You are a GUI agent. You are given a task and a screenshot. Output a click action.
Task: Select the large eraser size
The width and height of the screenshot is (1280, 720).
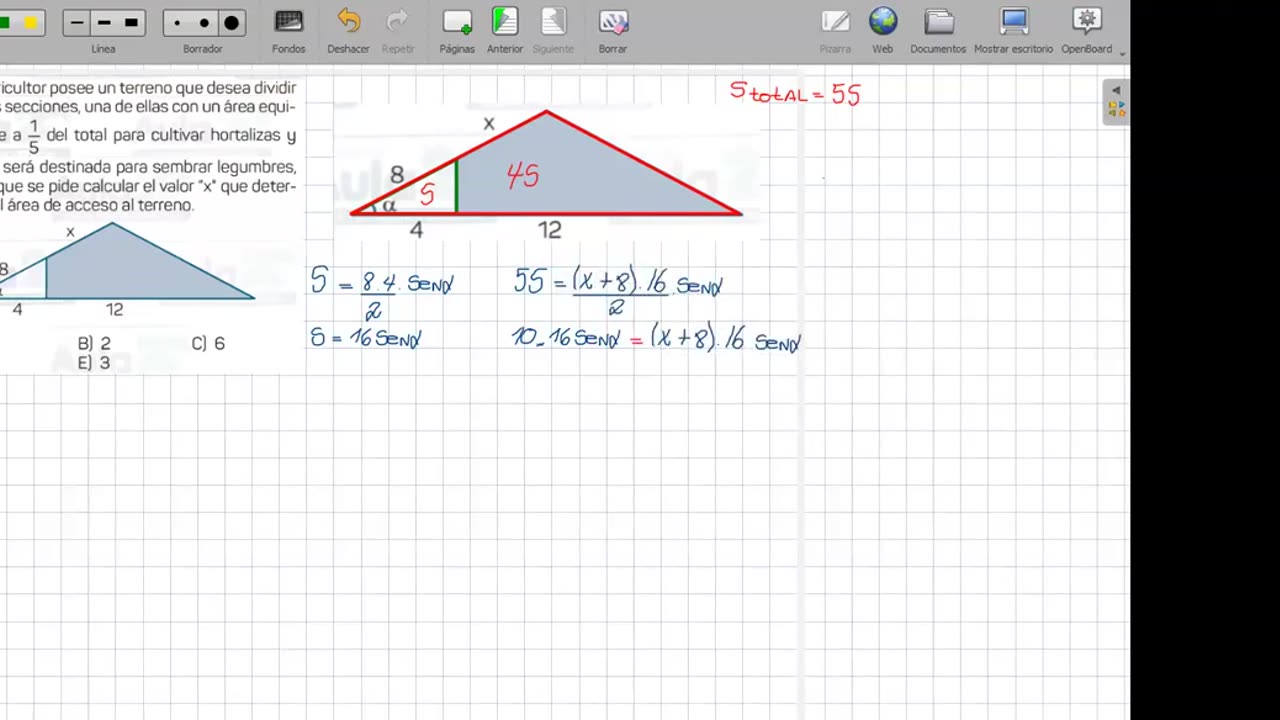pos(231,22)
